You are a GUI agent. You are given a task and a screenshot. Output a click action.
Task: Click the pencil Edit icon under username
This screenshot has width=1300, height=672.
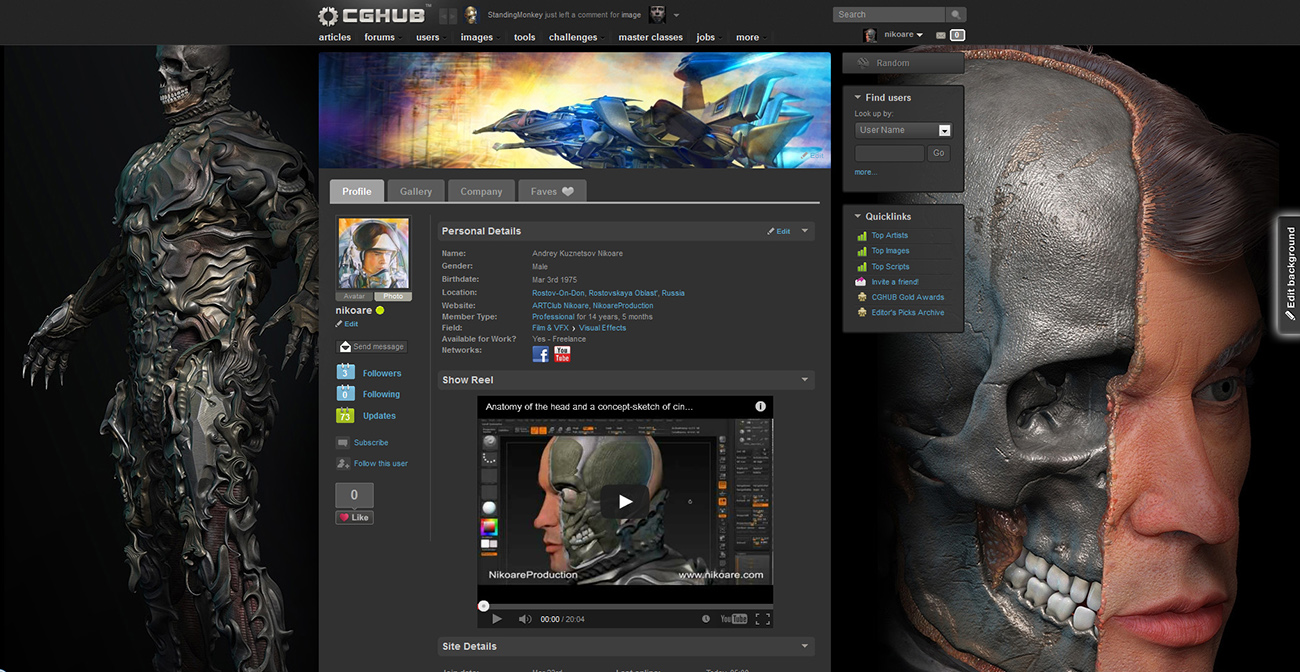pos(339,324)
